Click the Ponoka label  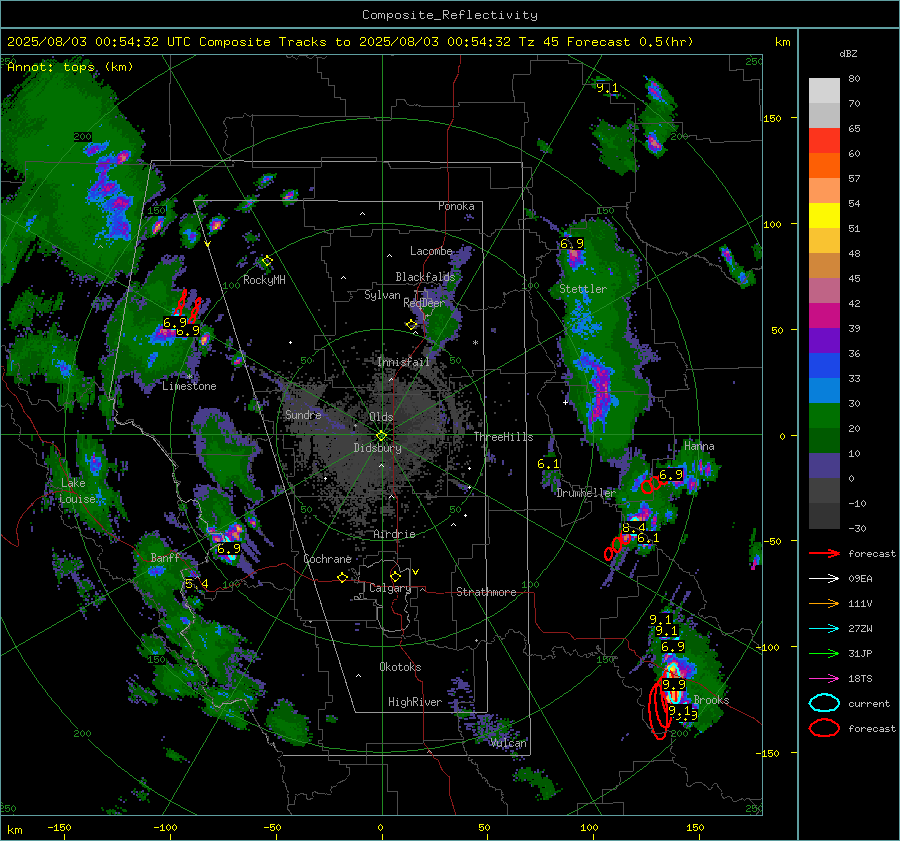pyautogui.click(x=456, y=206)
